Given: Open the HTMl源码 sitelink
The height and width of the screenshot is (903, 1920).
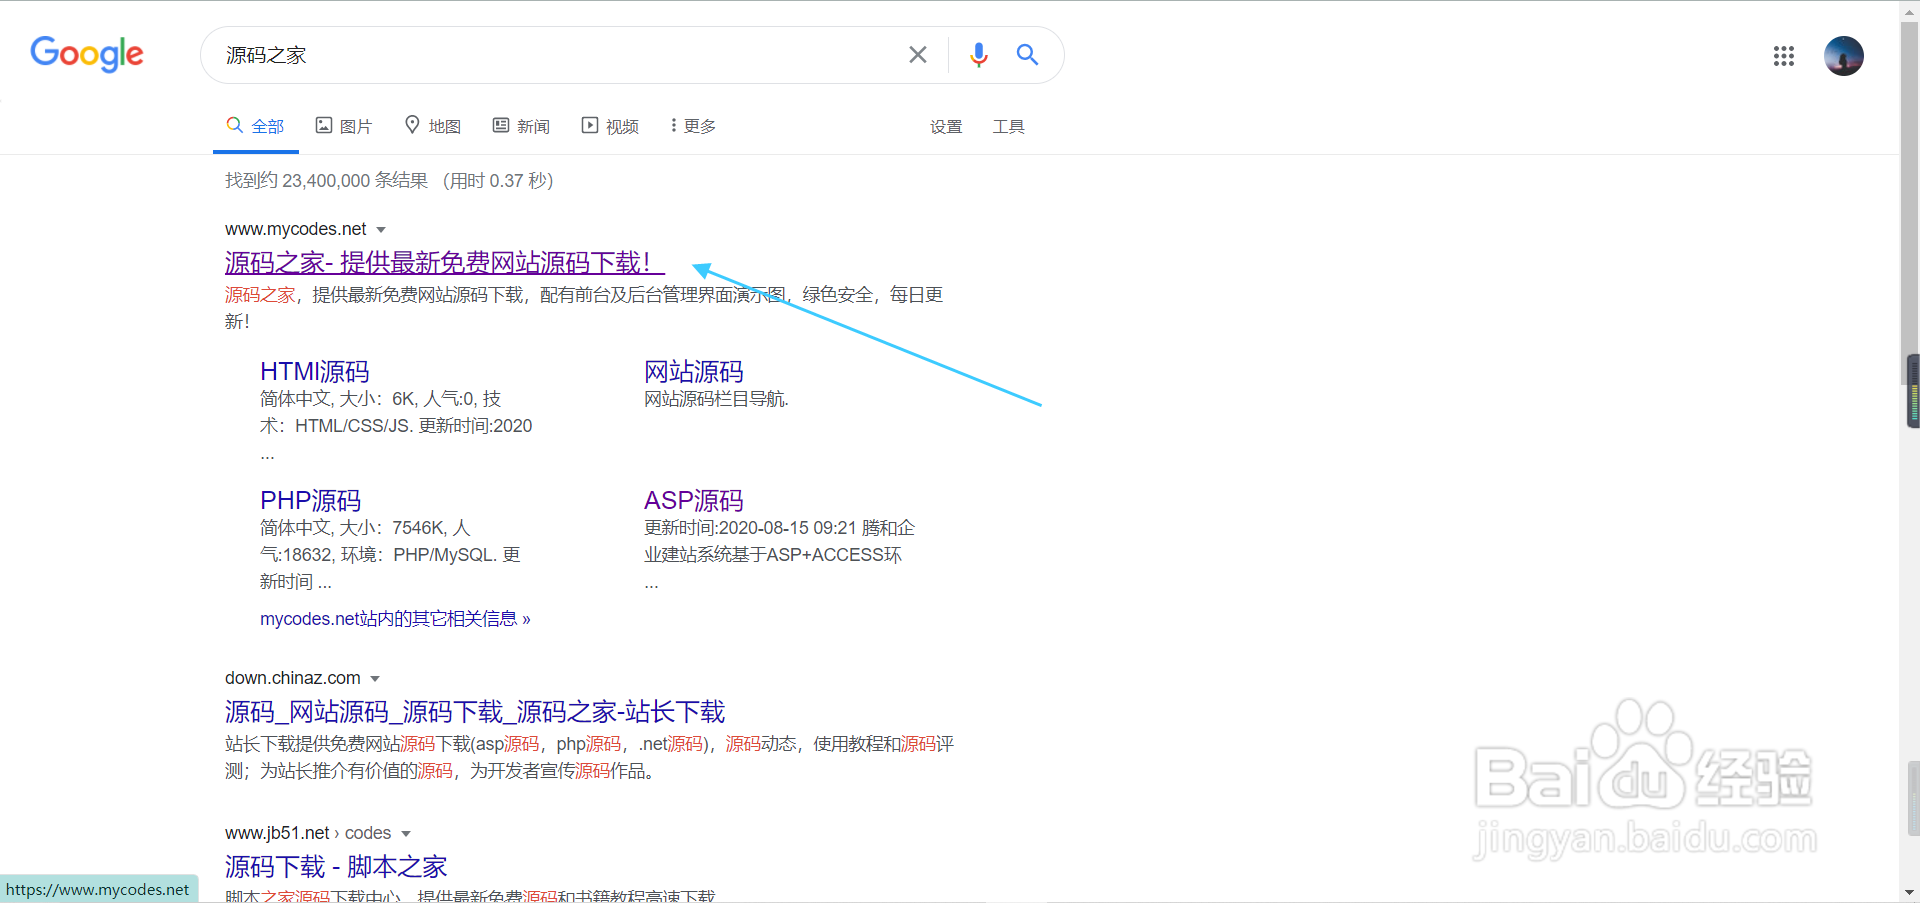Looking at the screenshot, I should (315, 372).
